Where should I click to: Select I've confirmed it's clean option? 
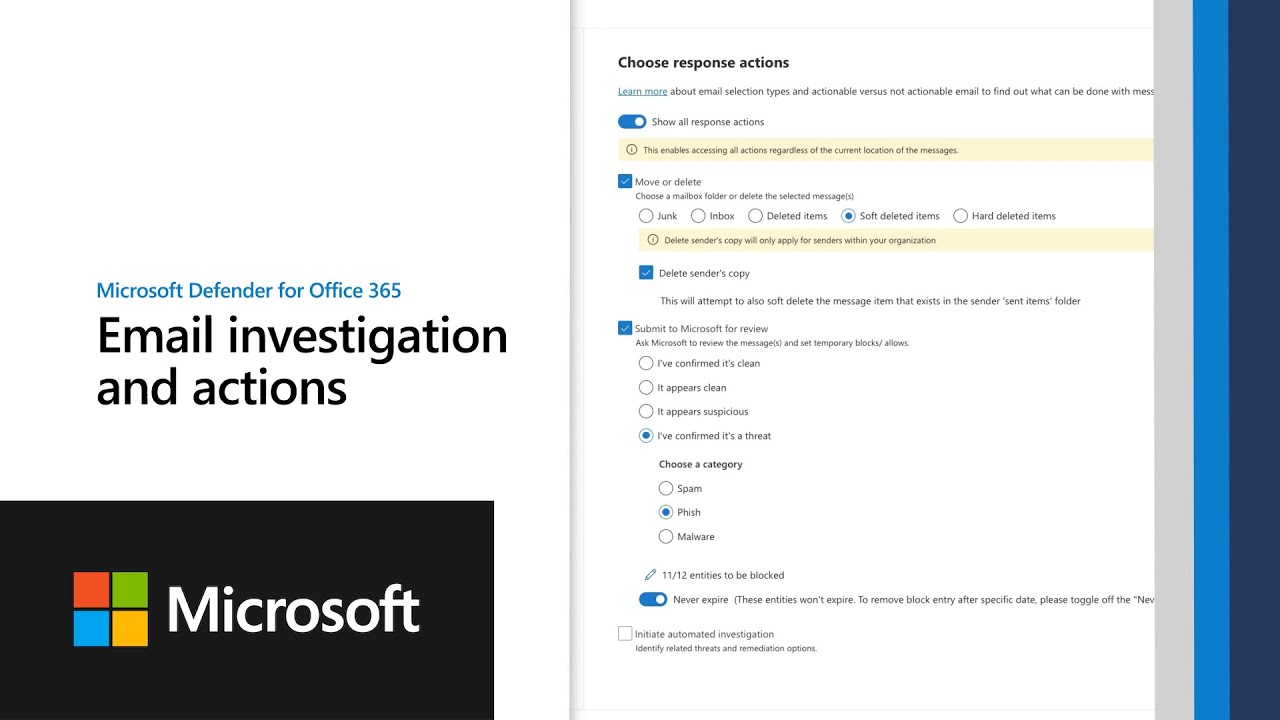(x=646, y=363)
